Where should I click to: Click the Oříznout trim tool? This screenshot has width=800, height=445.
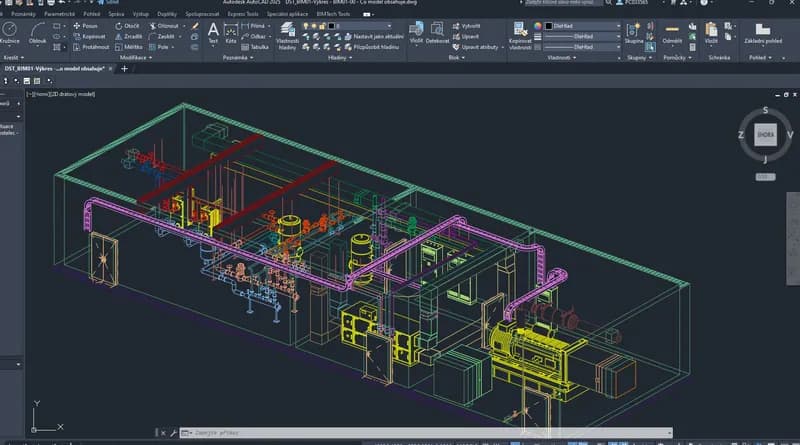[164, 26]
